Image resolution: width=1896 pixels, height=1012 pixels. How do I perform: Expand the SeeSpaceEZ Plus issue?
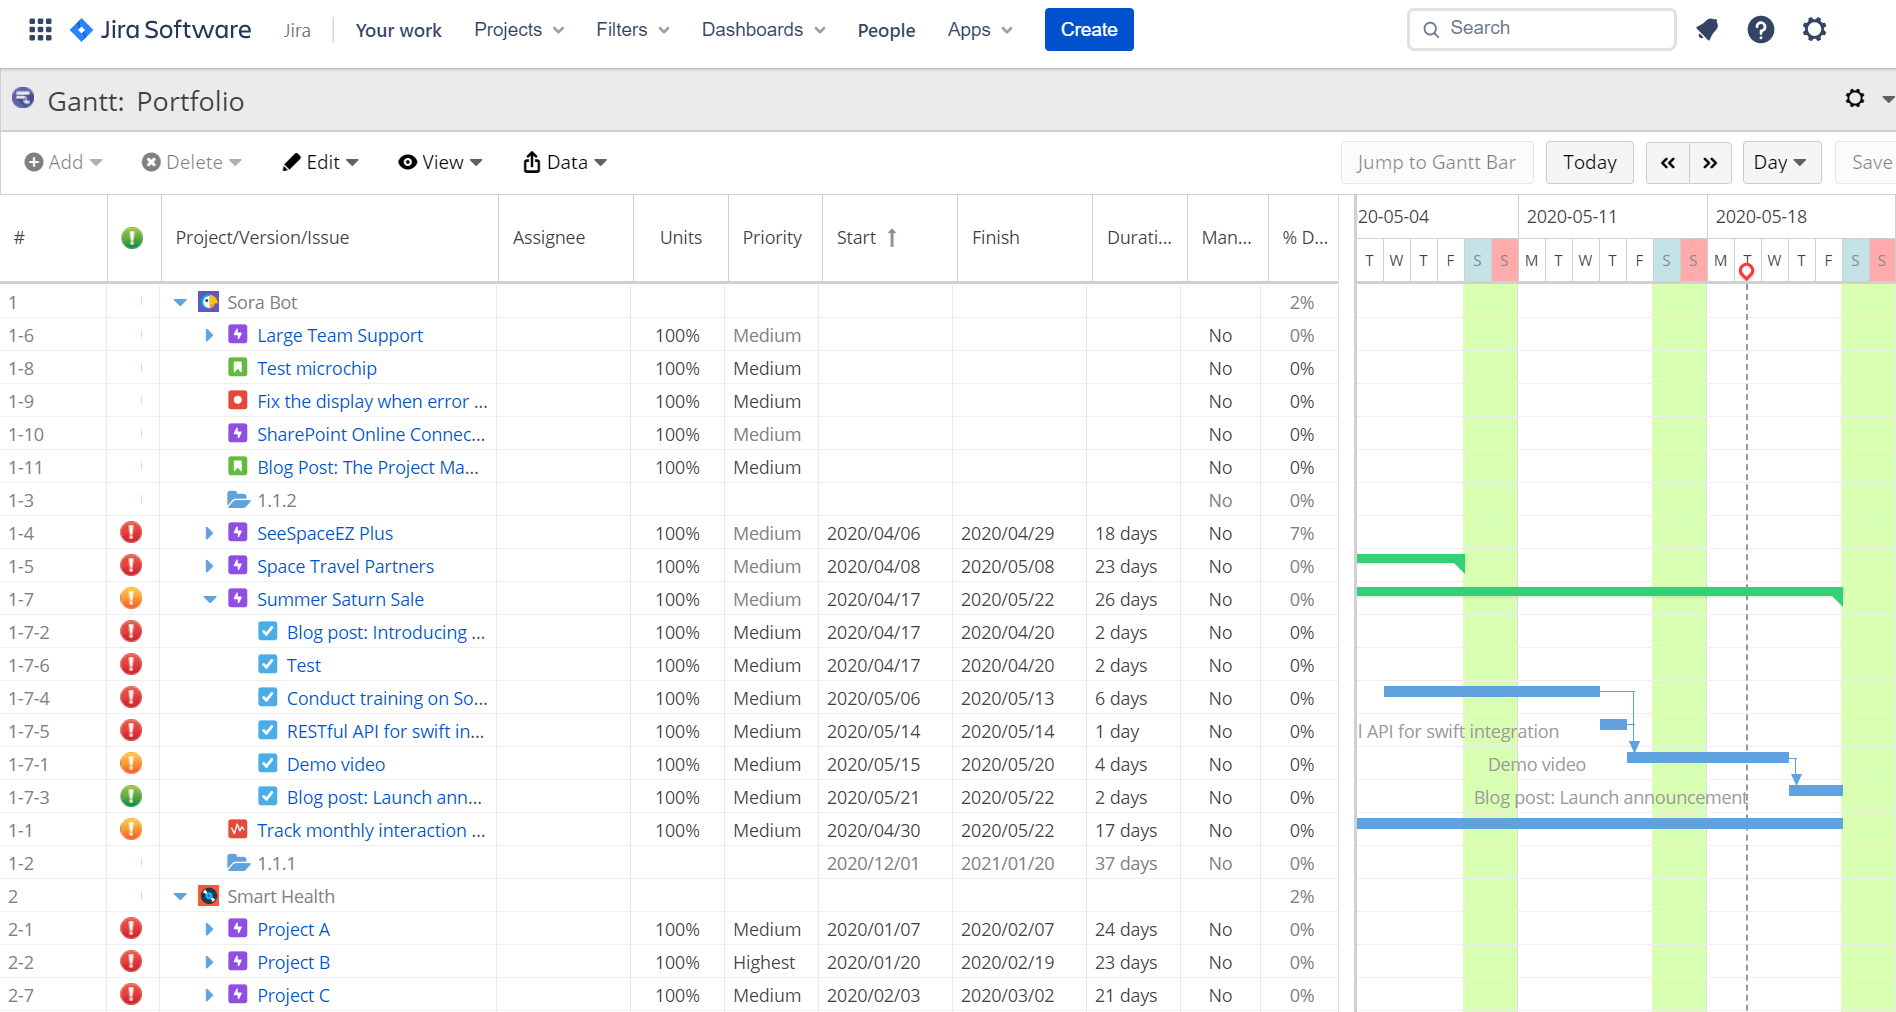pyautogui.click(x=208, y=532)
